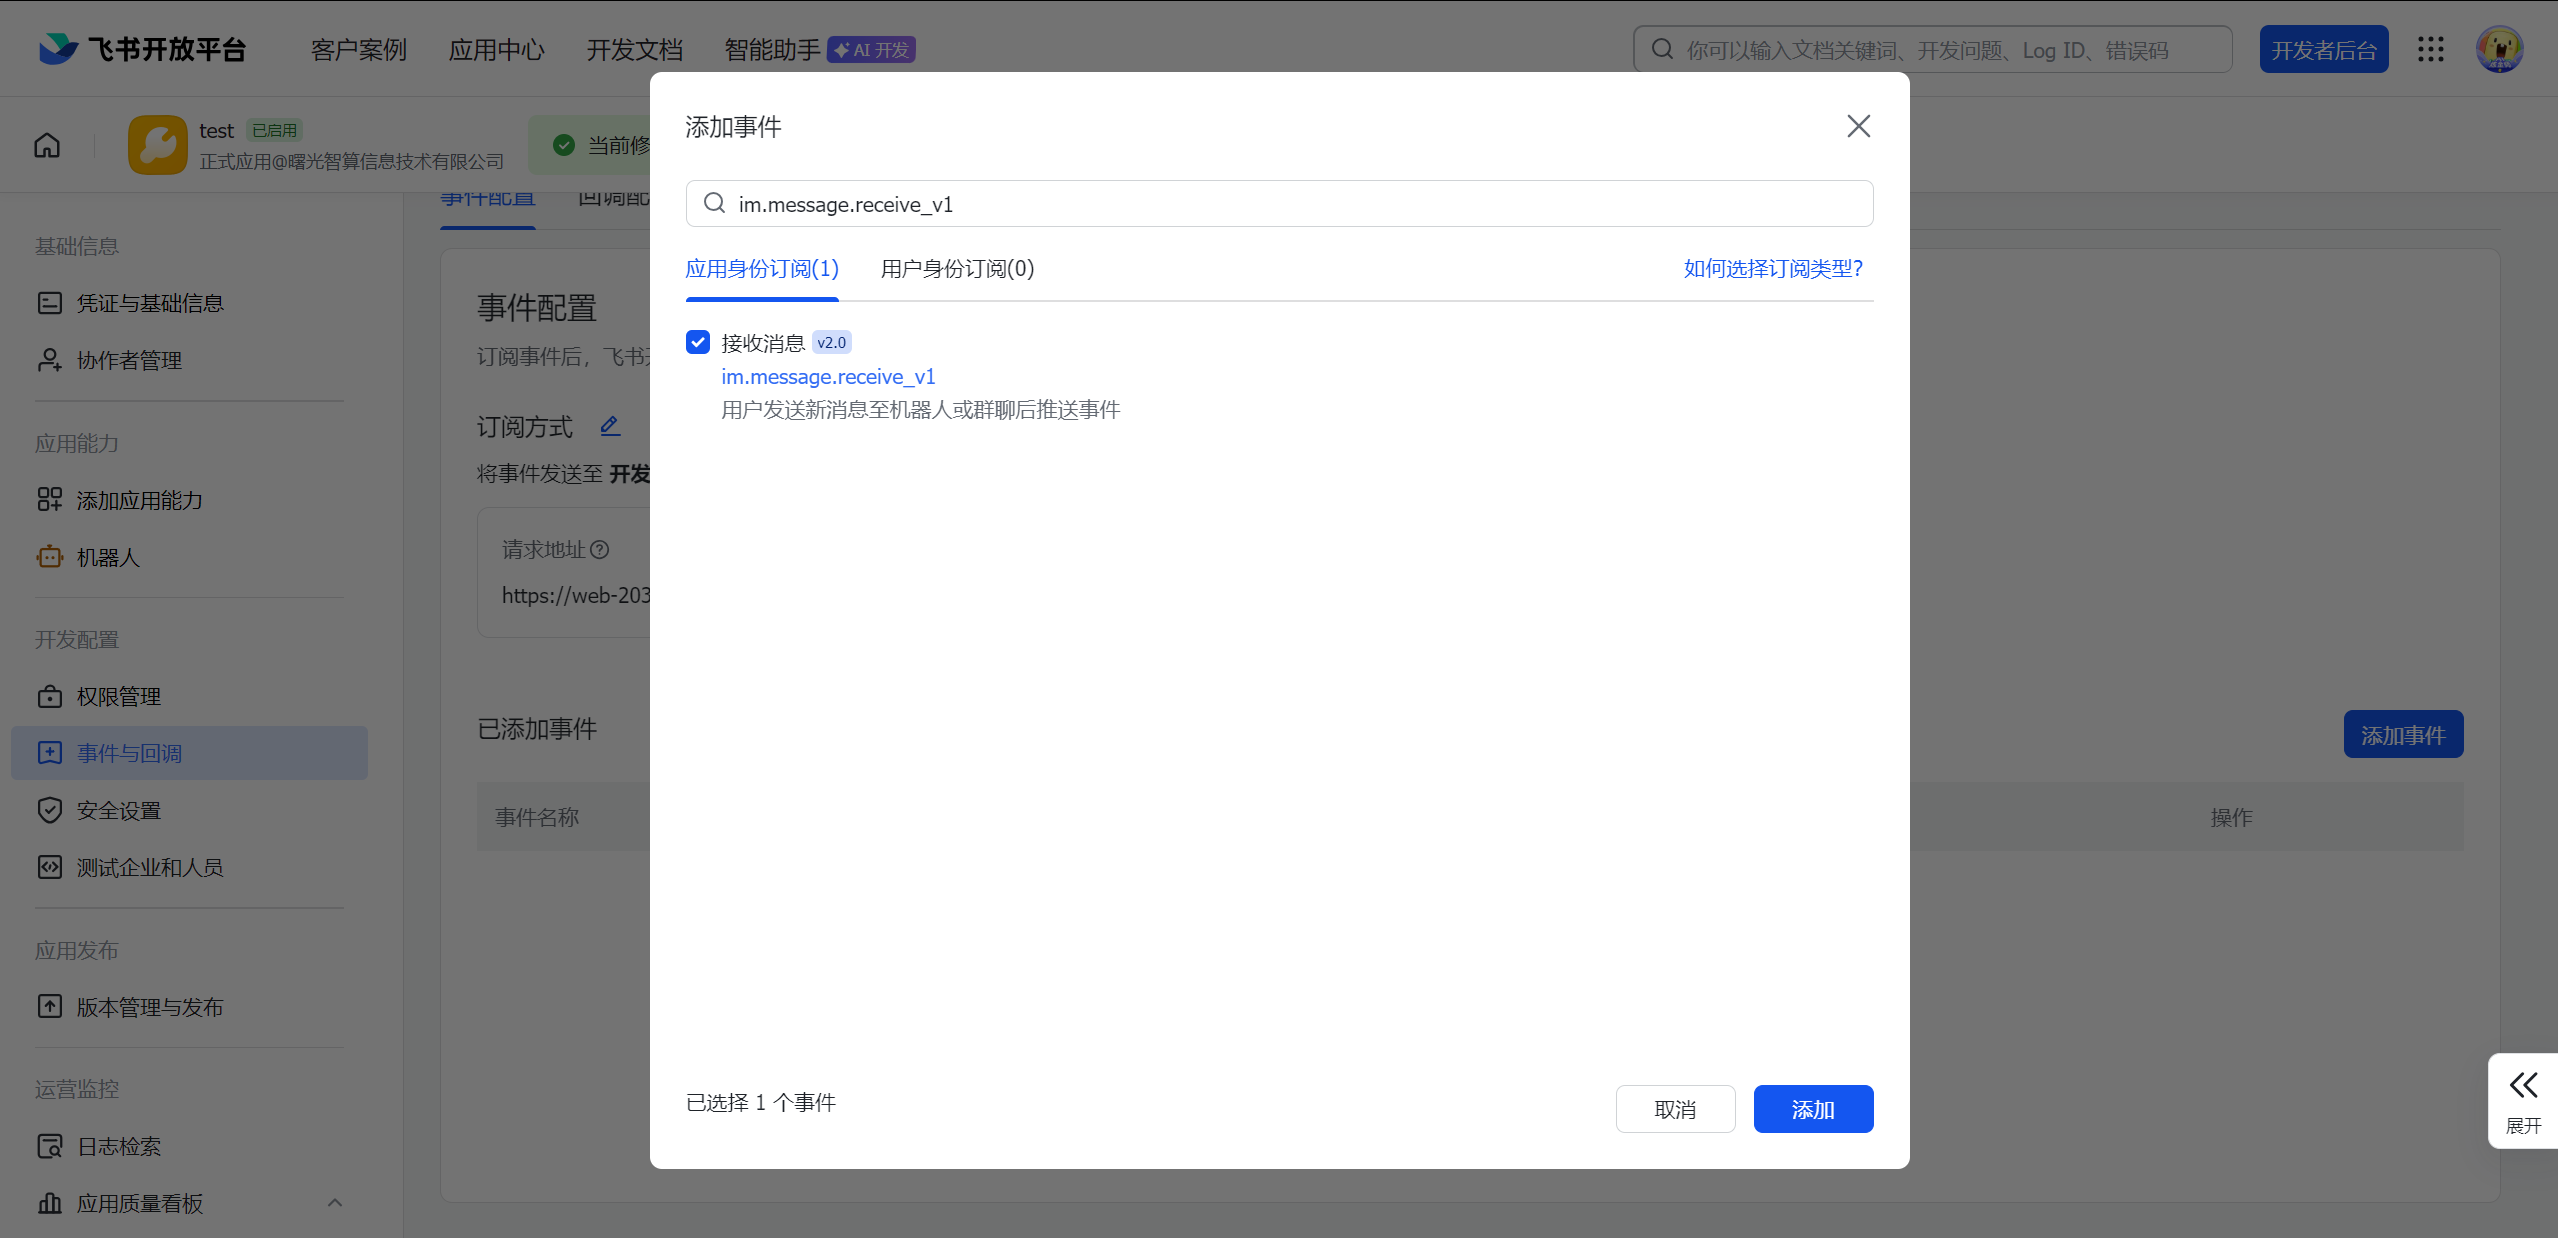Select 安全设置 in the sidebar
Viewport: 2558px width, 1238px height.
[x=119, y=810]
